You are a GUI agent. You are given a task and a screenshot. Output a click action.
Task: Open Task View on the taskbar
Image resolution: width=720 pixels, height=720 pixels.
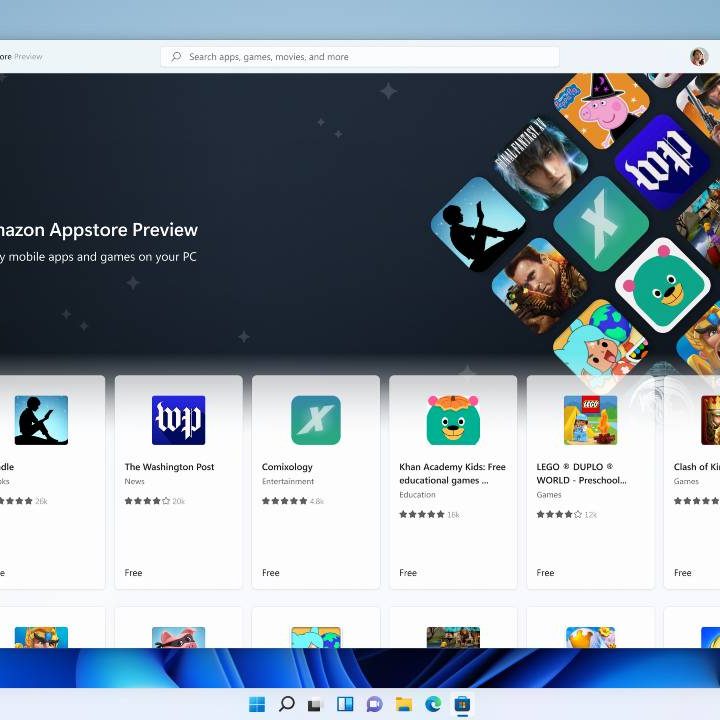pos(315,704)
